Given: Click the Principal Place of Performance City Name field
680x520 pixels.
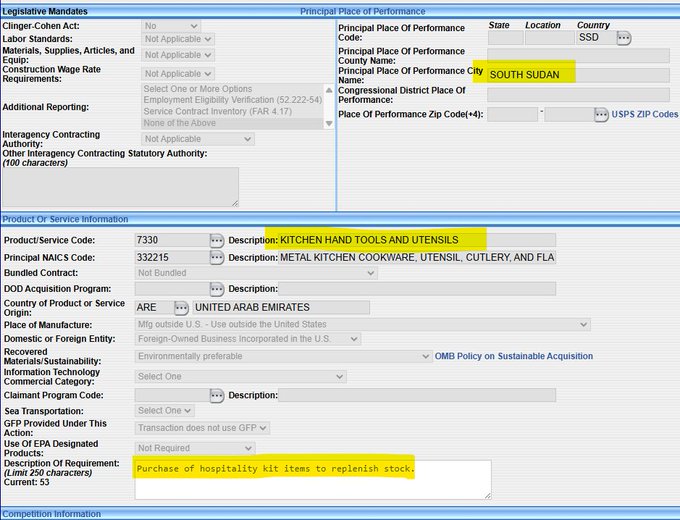Looking at the screenshot, I should (x=578, y=75).
